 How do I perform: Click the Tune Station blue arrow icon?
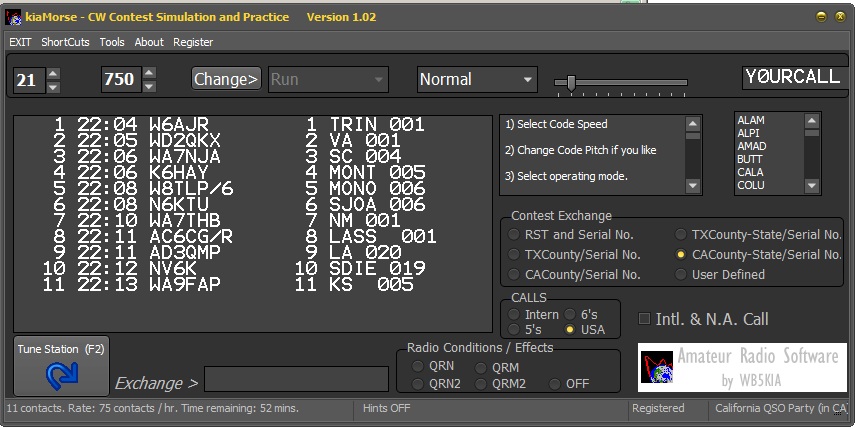[61, 375]
